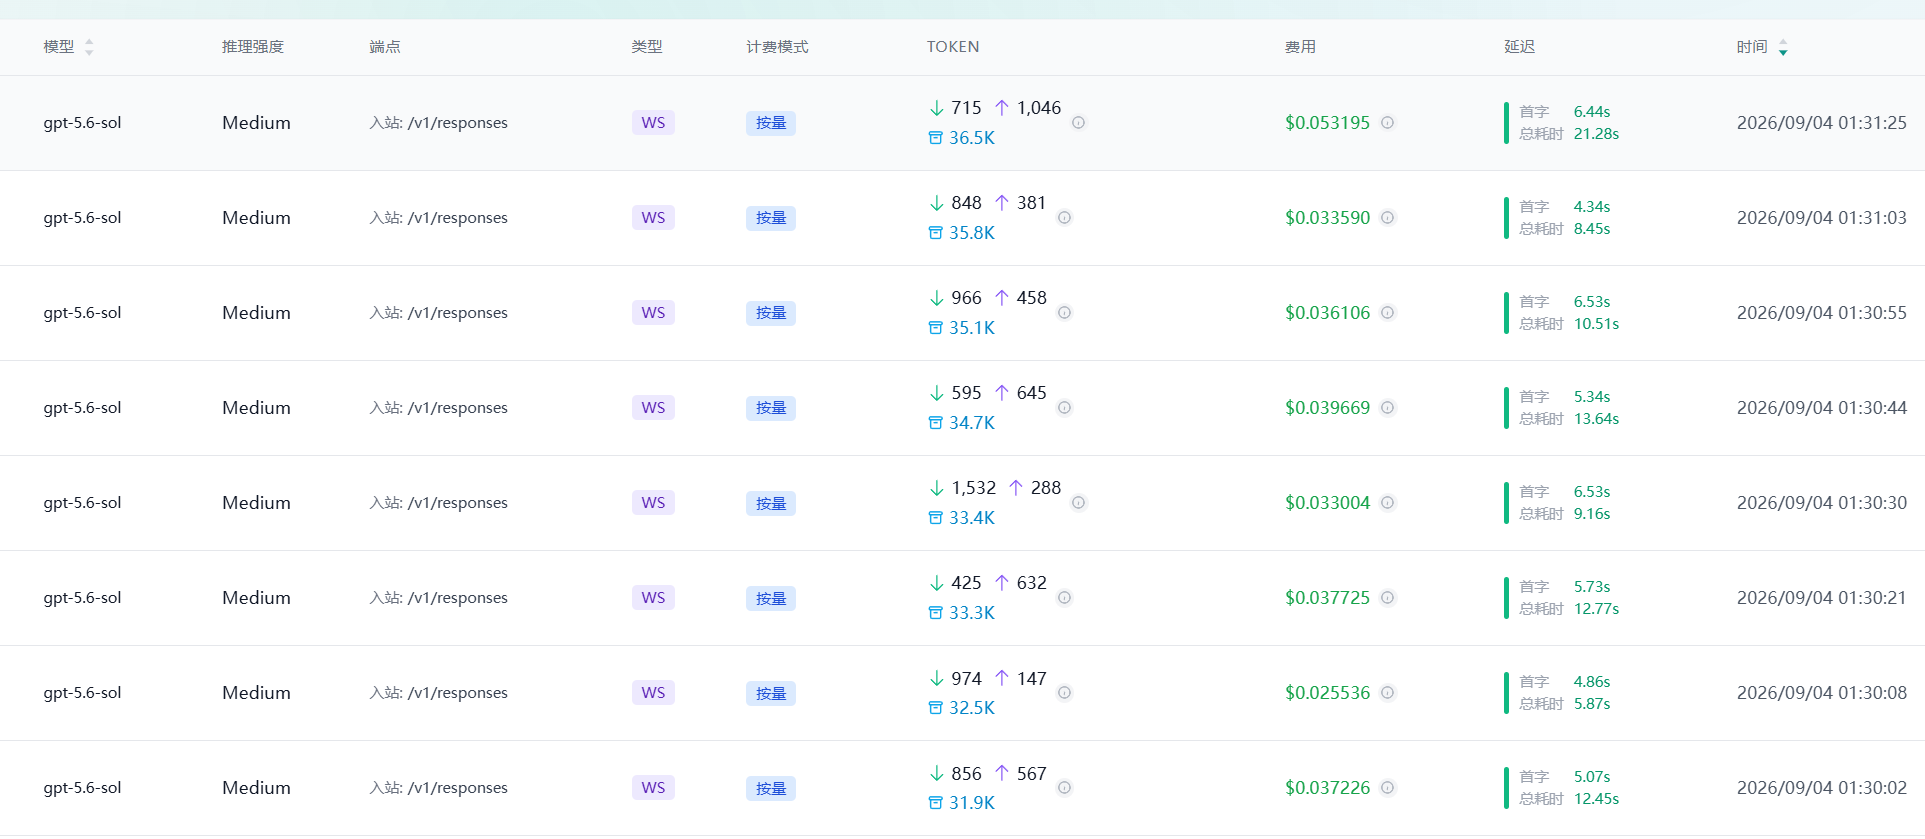Image resolution: width=1925 pixels, height=839 pixels.
Task: Sort the table by 模型 column
Action: (x=89, y=47)
